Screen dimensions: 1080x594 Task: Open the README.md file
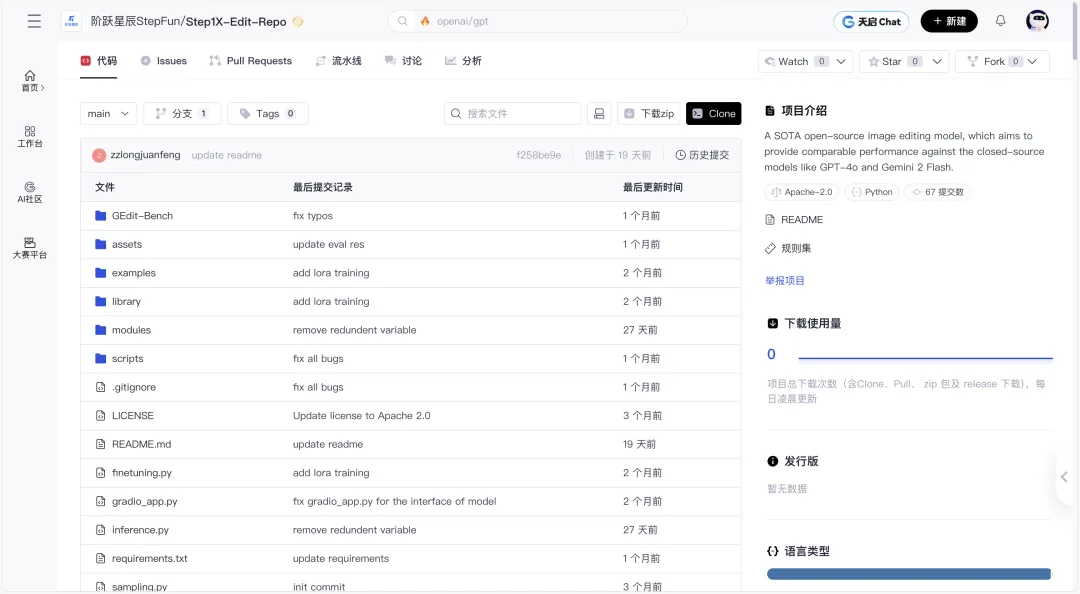coord(141,444)
